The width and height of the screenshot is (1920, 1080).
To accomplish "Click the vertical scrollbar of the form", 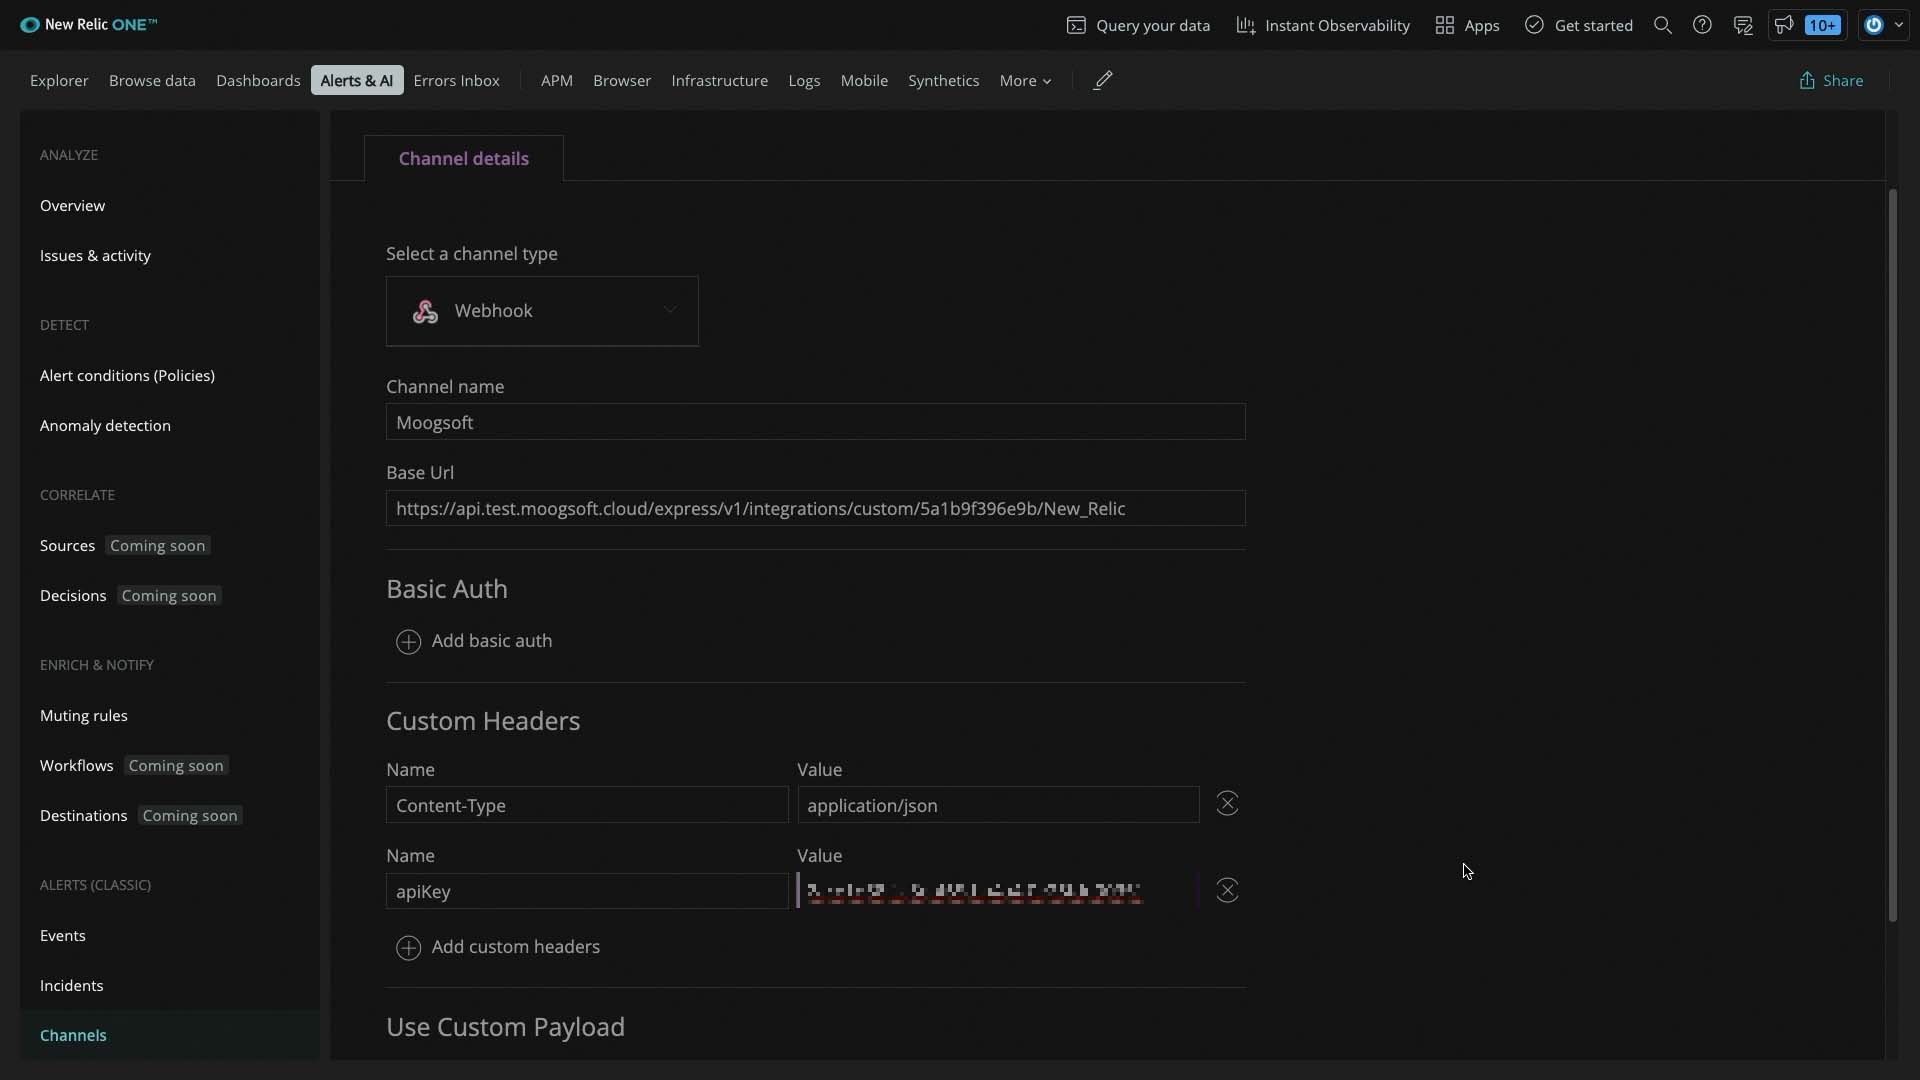I will tap(1892, 555).
